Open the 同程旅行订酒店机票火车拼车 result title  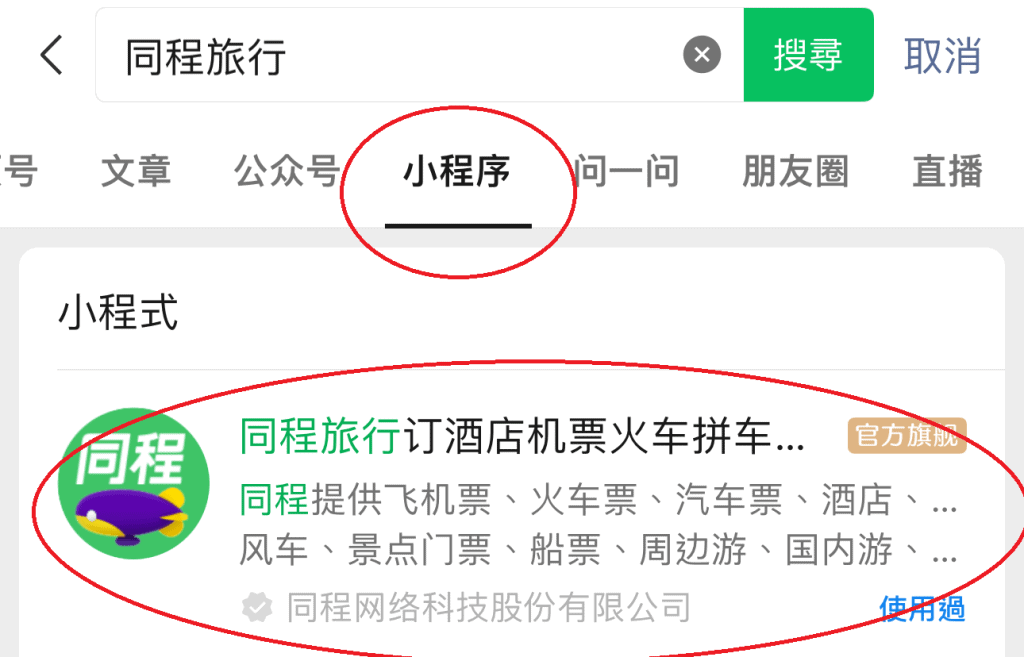522,436
